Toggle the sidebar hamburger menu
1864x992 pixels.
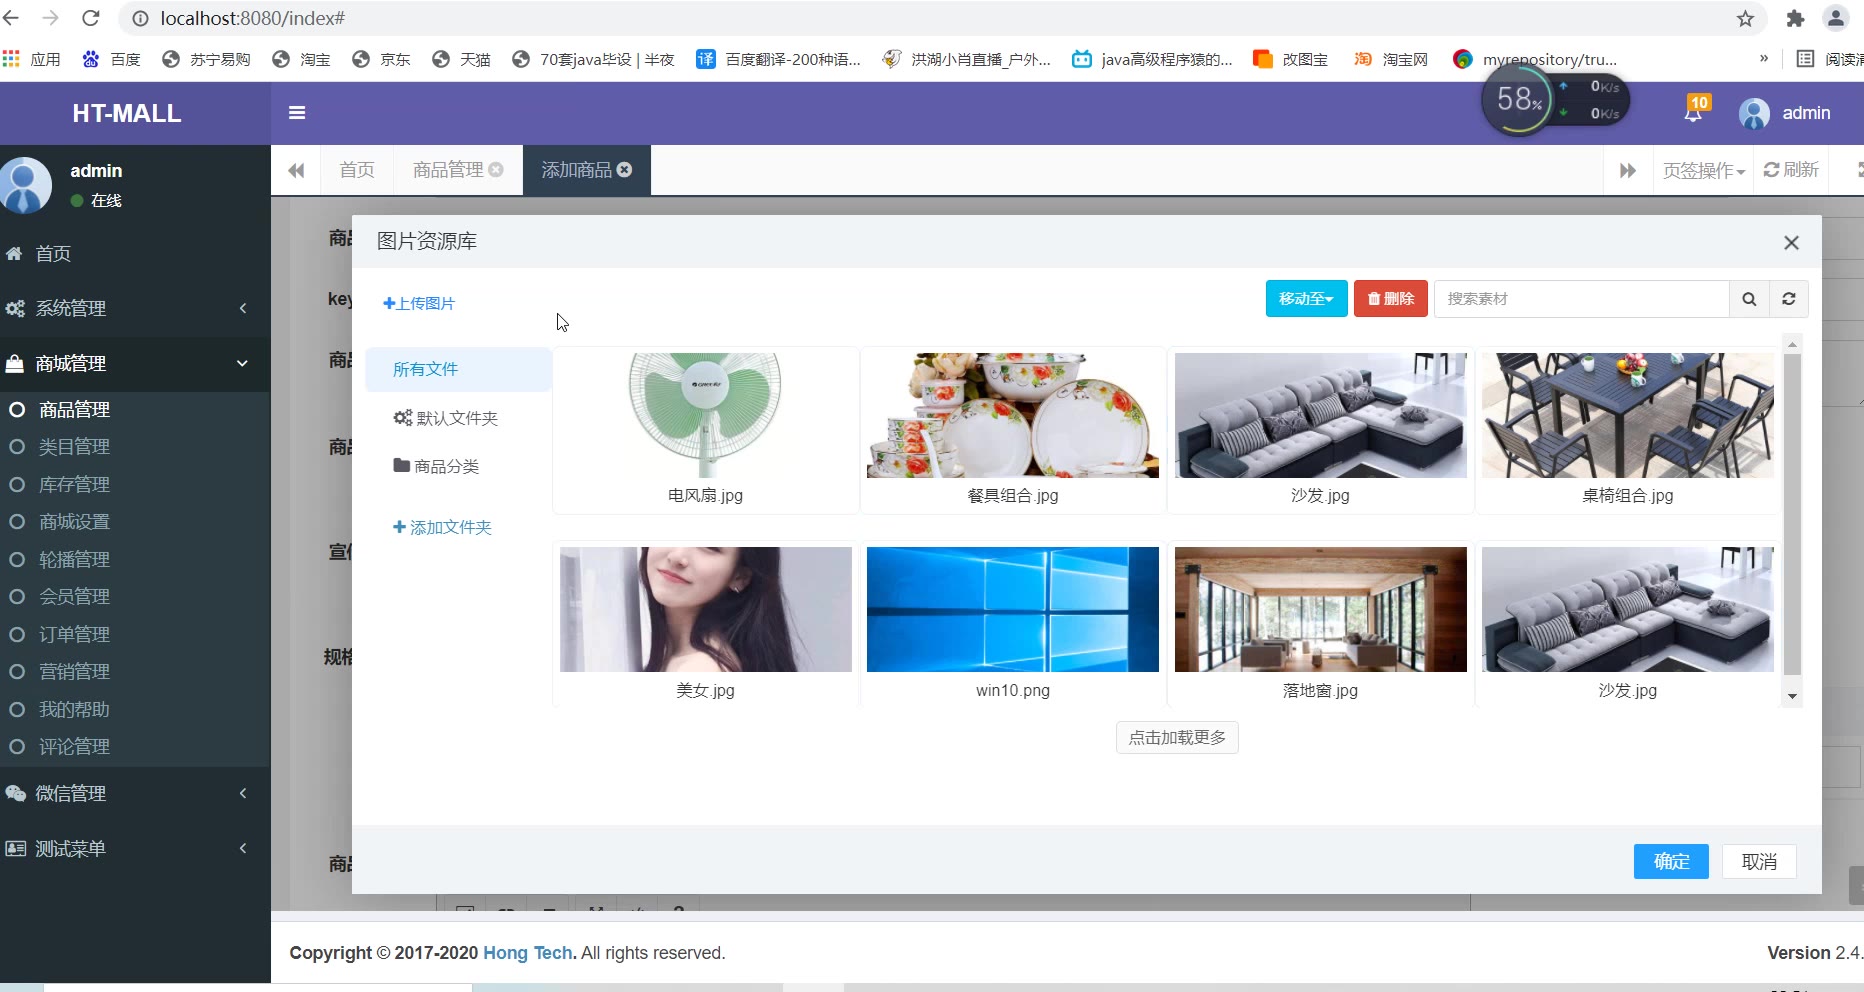pyautogui.click(x=297, y=113)
